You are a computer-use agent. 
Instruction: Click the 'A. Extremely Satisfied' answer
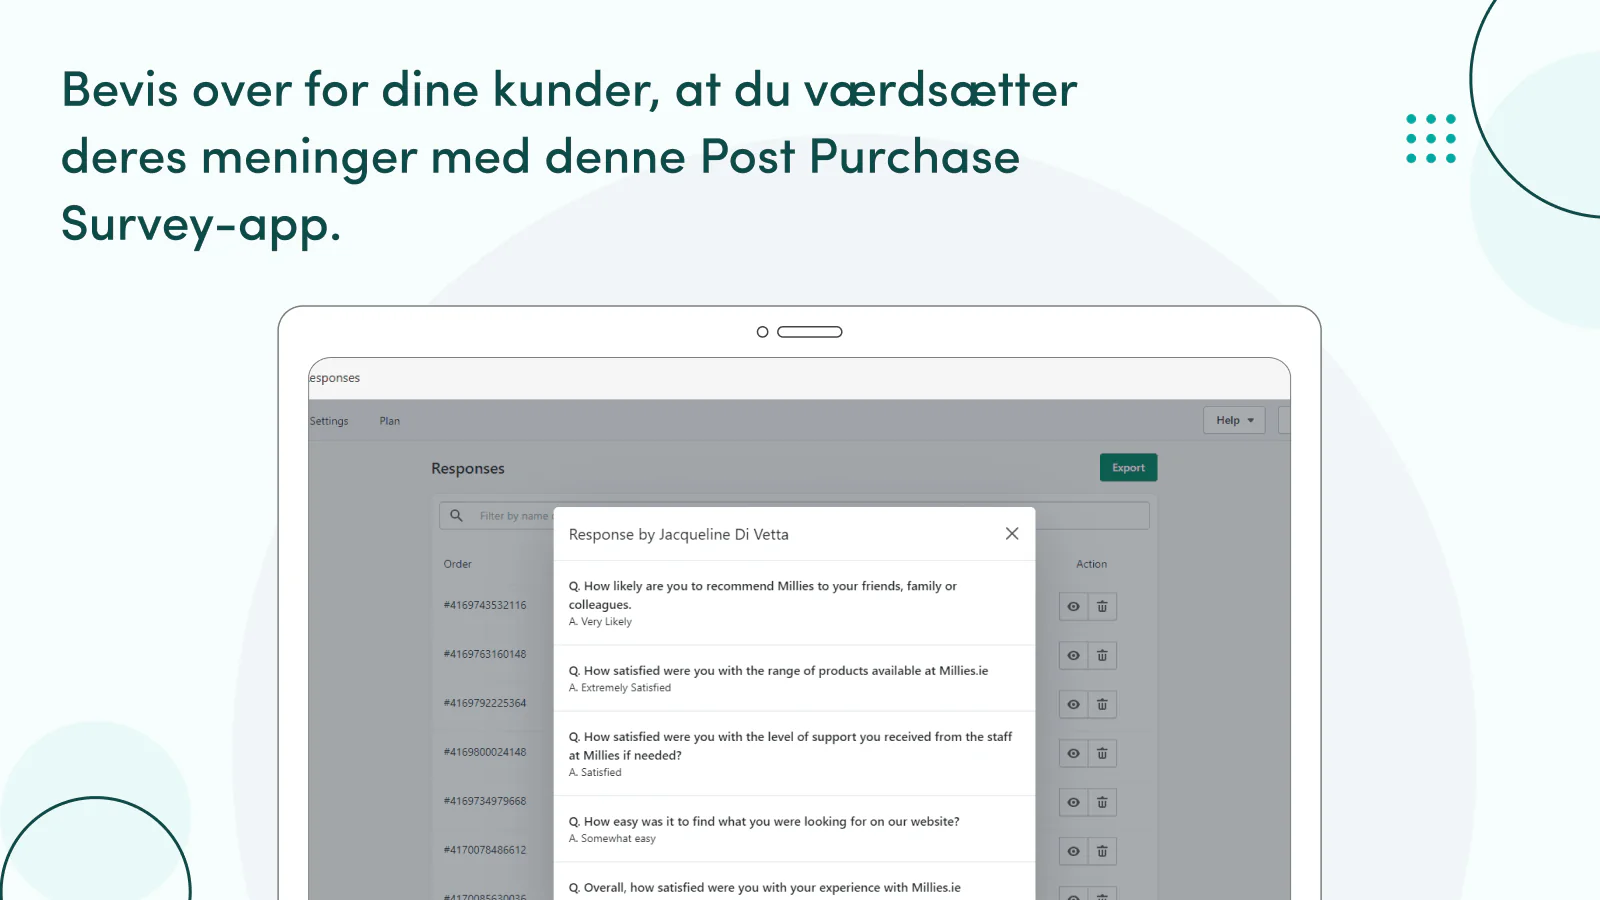tap(620, 688)
